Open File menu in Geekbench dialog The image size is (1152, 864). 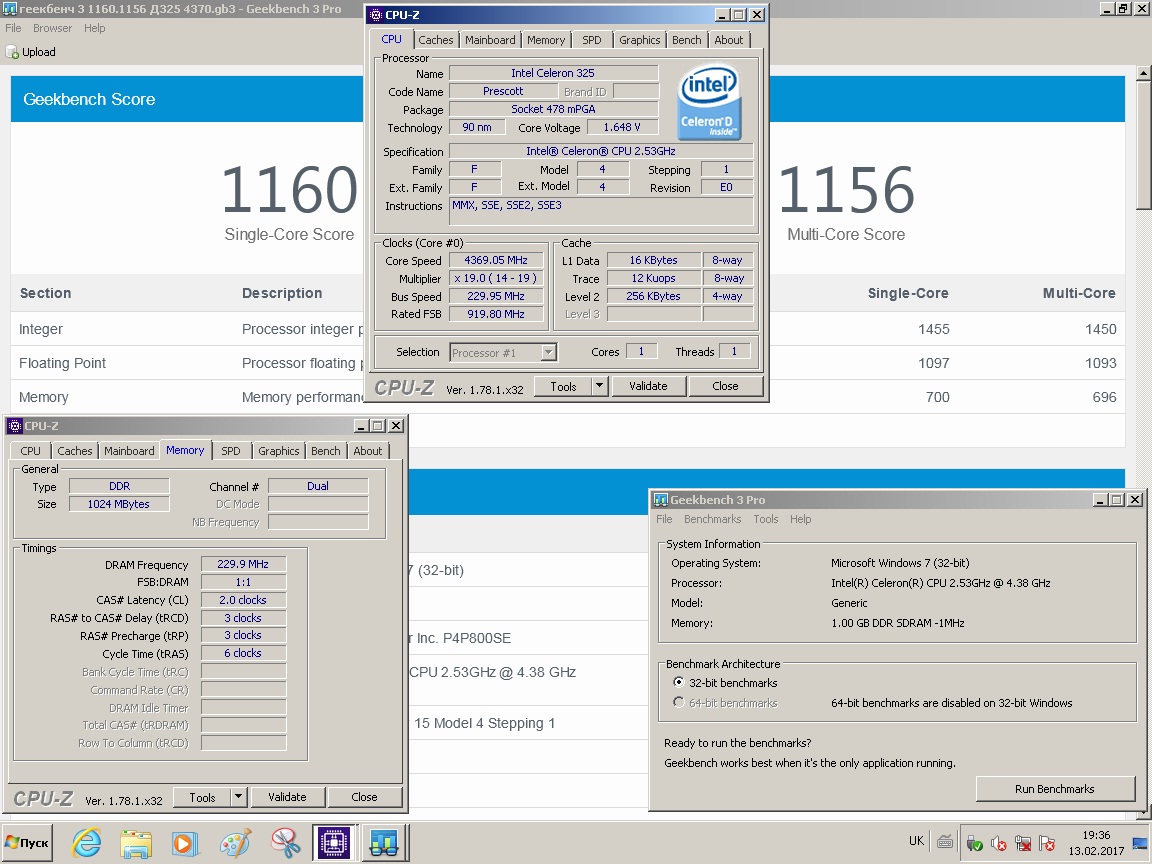point(664,519)
